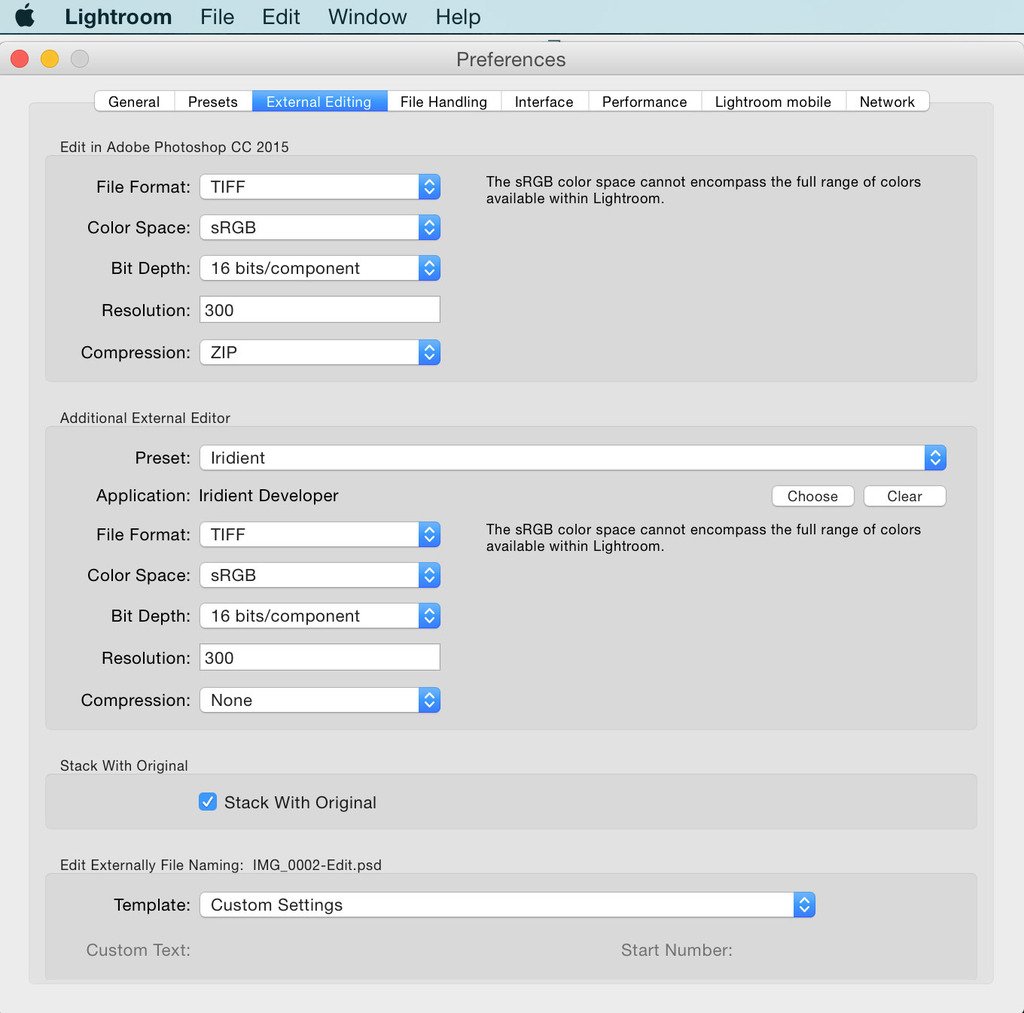
Task: Open the Lightroom mobile tab
Action: coord(773,101)
